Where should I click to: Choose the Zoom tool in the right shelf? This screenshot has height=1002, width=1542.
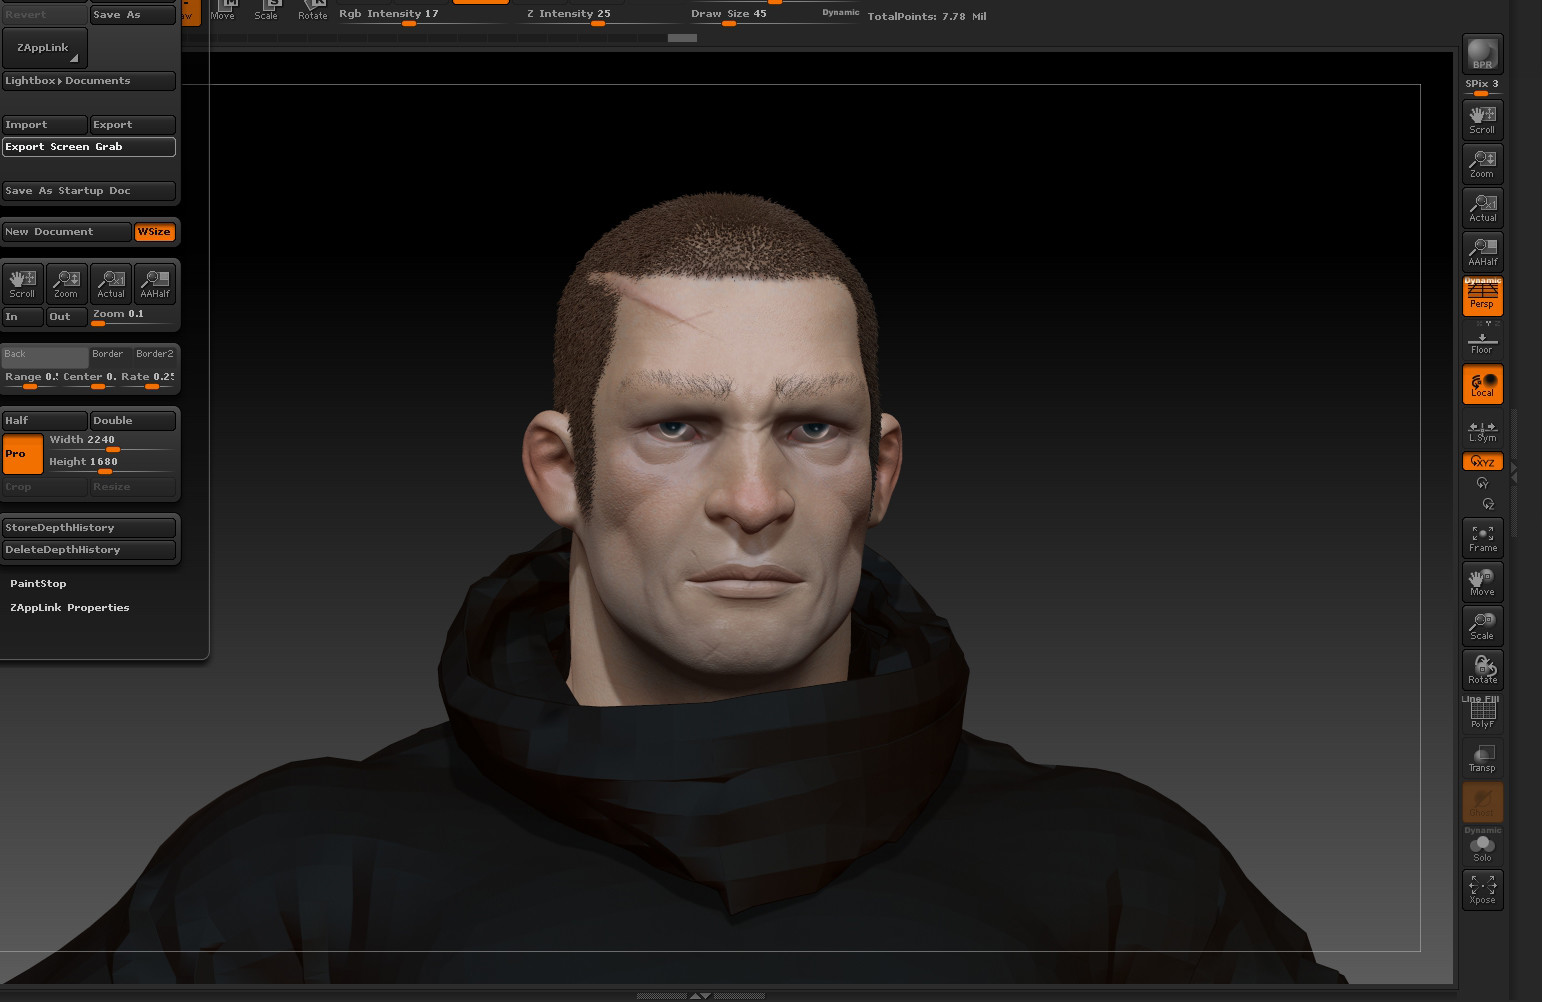click(1481, 163)
